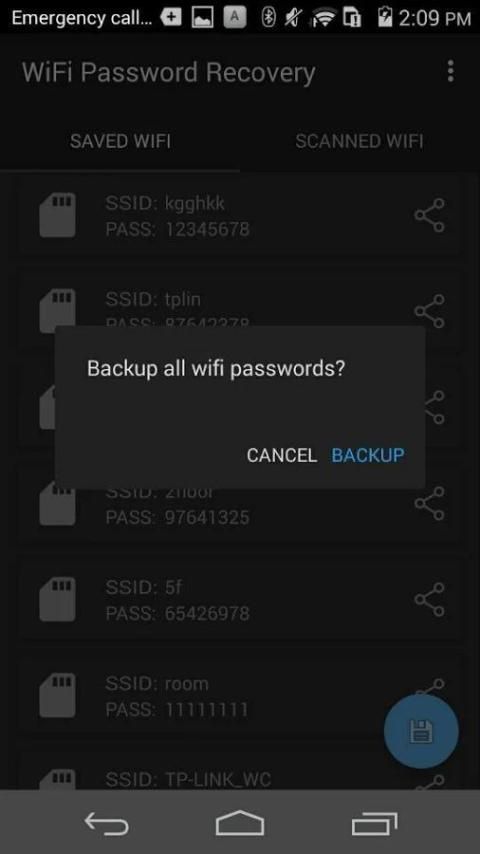This screenshot has height=854, width=480.
Task: Select the TP-LINK_WC network entry
Action: tap(240, 773)
